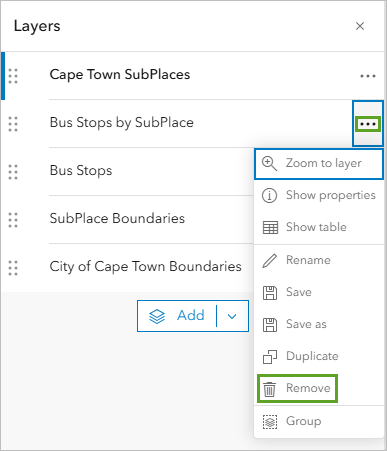Open options for Cape Town SubPlaces layer
Viewport: 387px width, 451px height.
tap(368, 76)
